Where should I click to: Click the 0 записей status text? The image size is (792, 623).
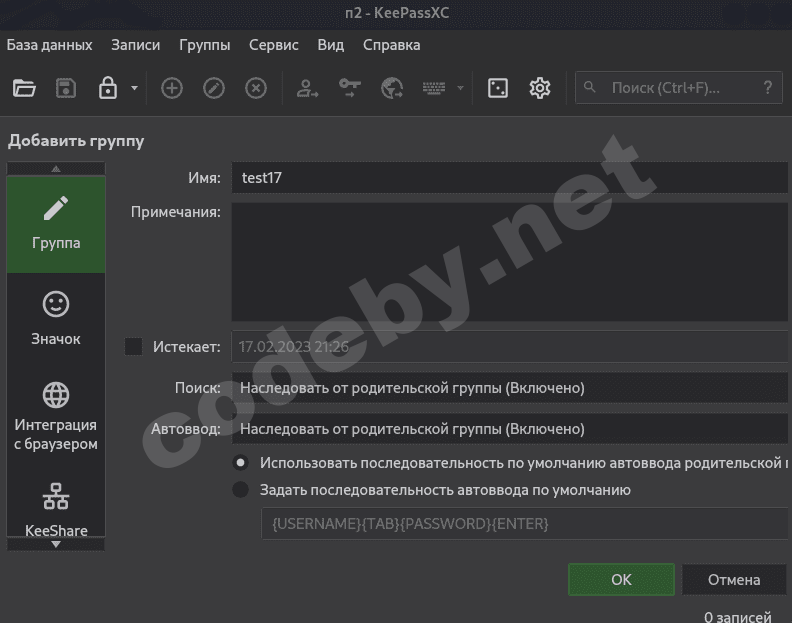coord(737,617)
